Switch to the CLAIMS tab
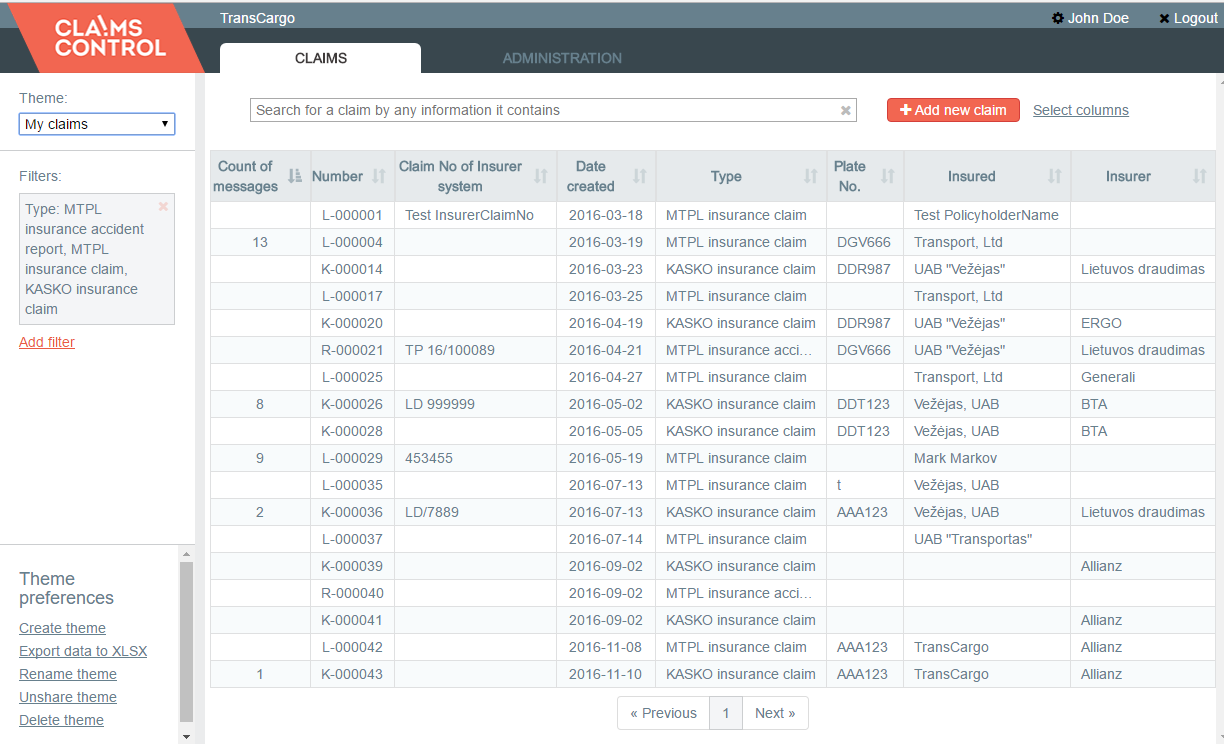The height and width of the screenshot is (744, 1224). pos(321,58)
